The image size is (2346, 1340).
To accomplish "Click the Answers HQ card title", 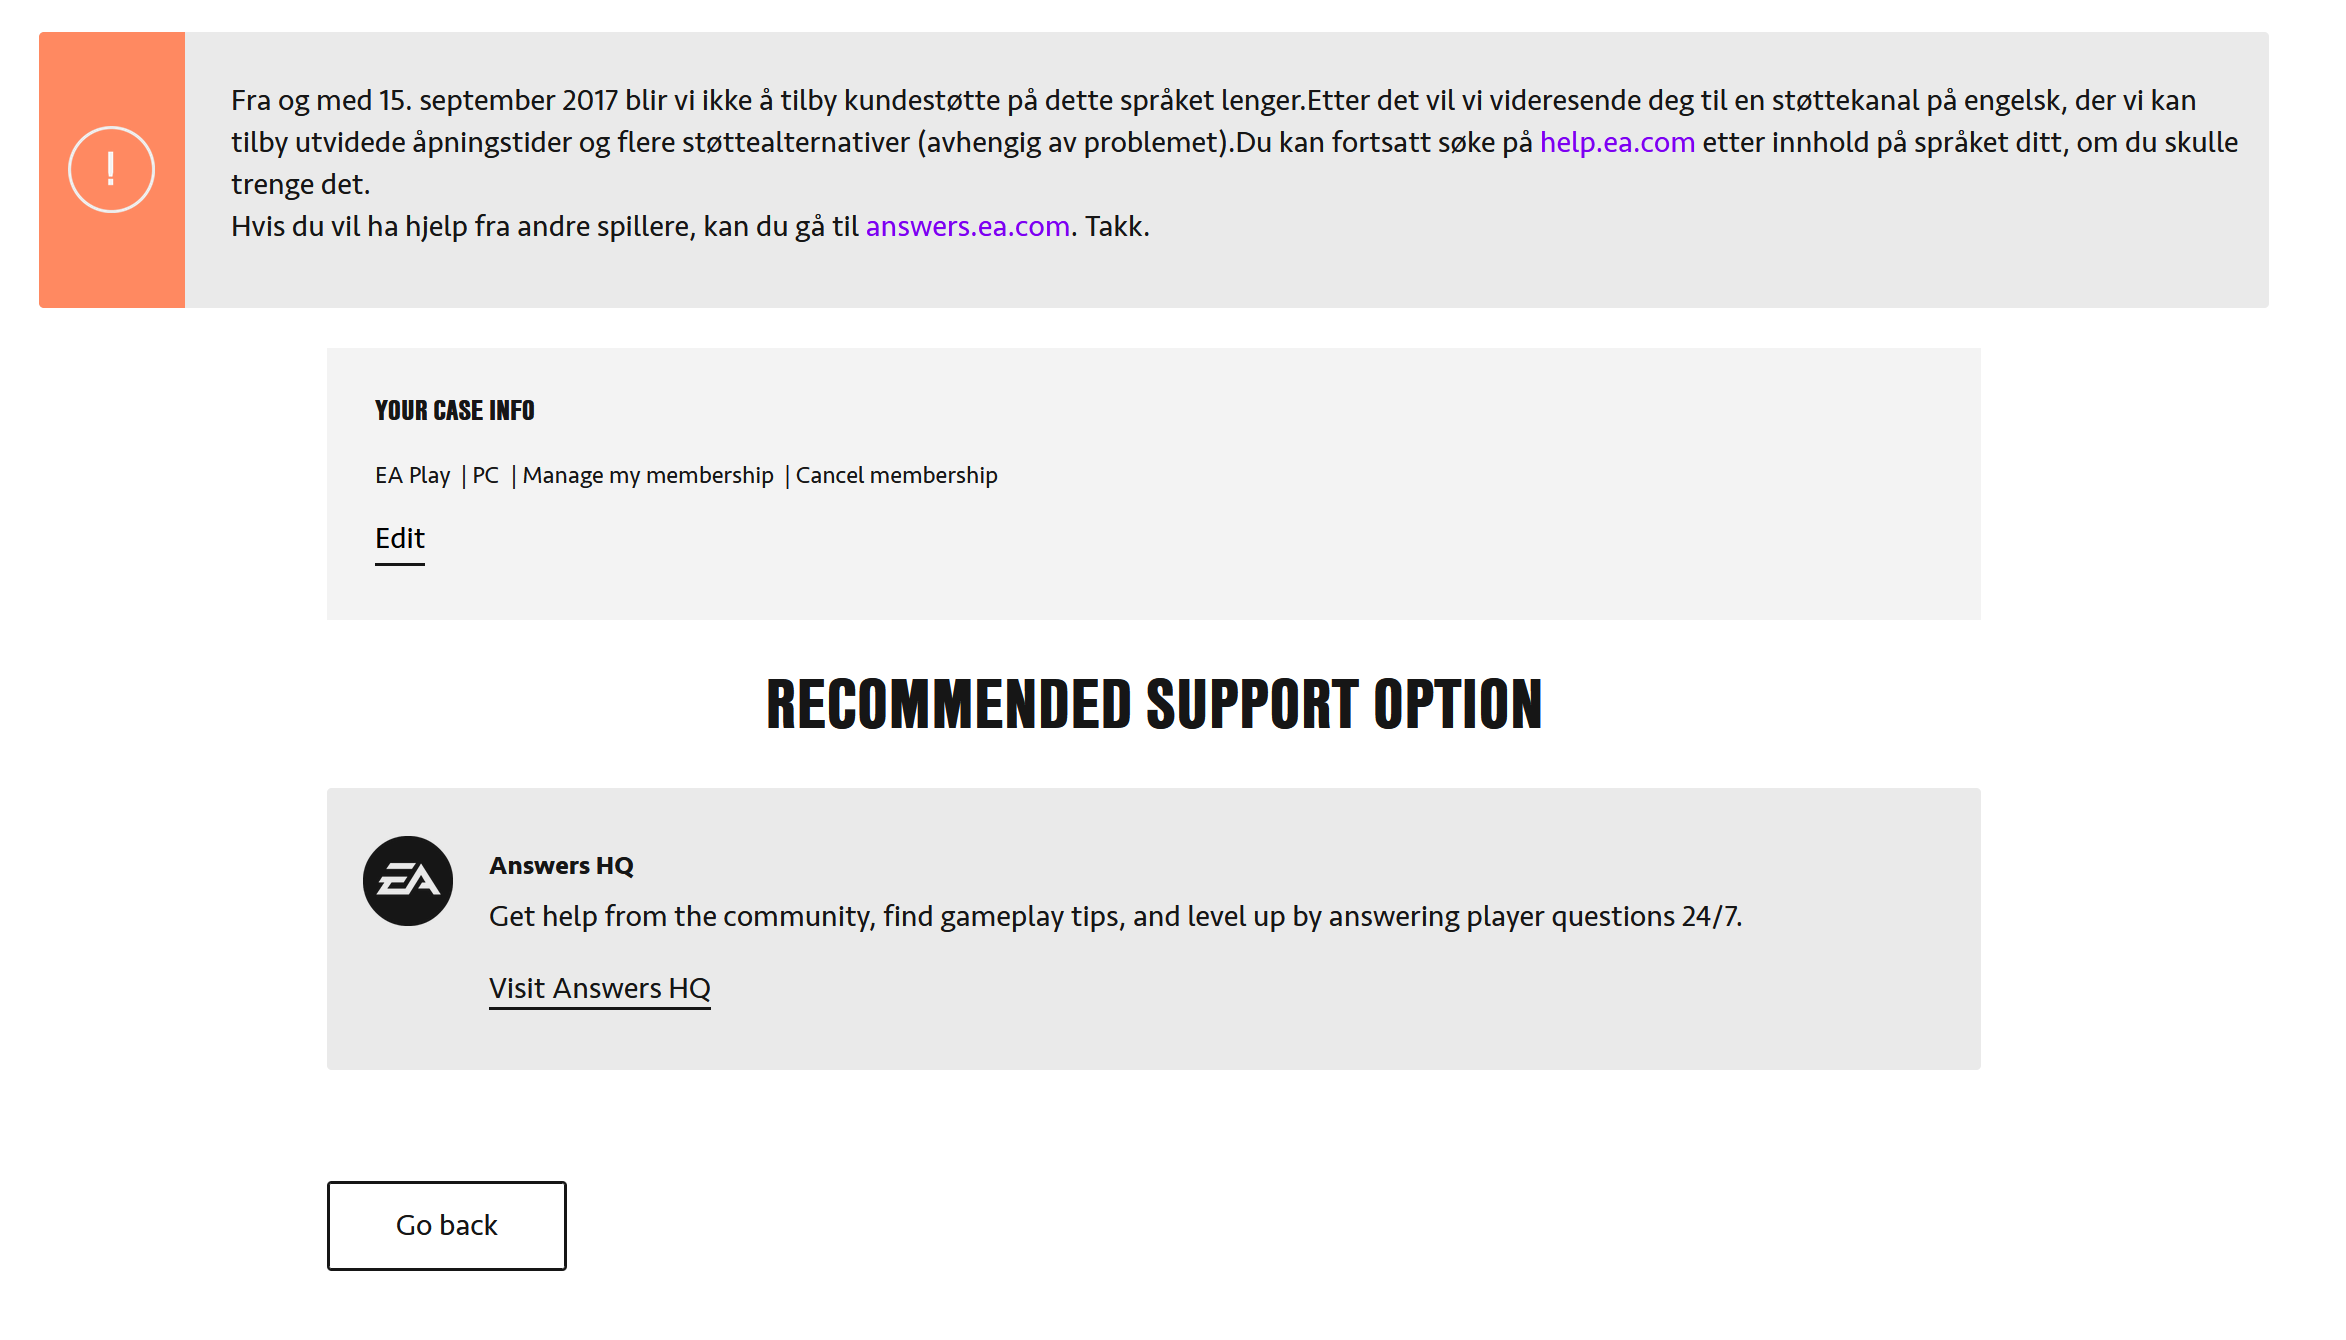I will pyautogui.click(x=561, y=866).
